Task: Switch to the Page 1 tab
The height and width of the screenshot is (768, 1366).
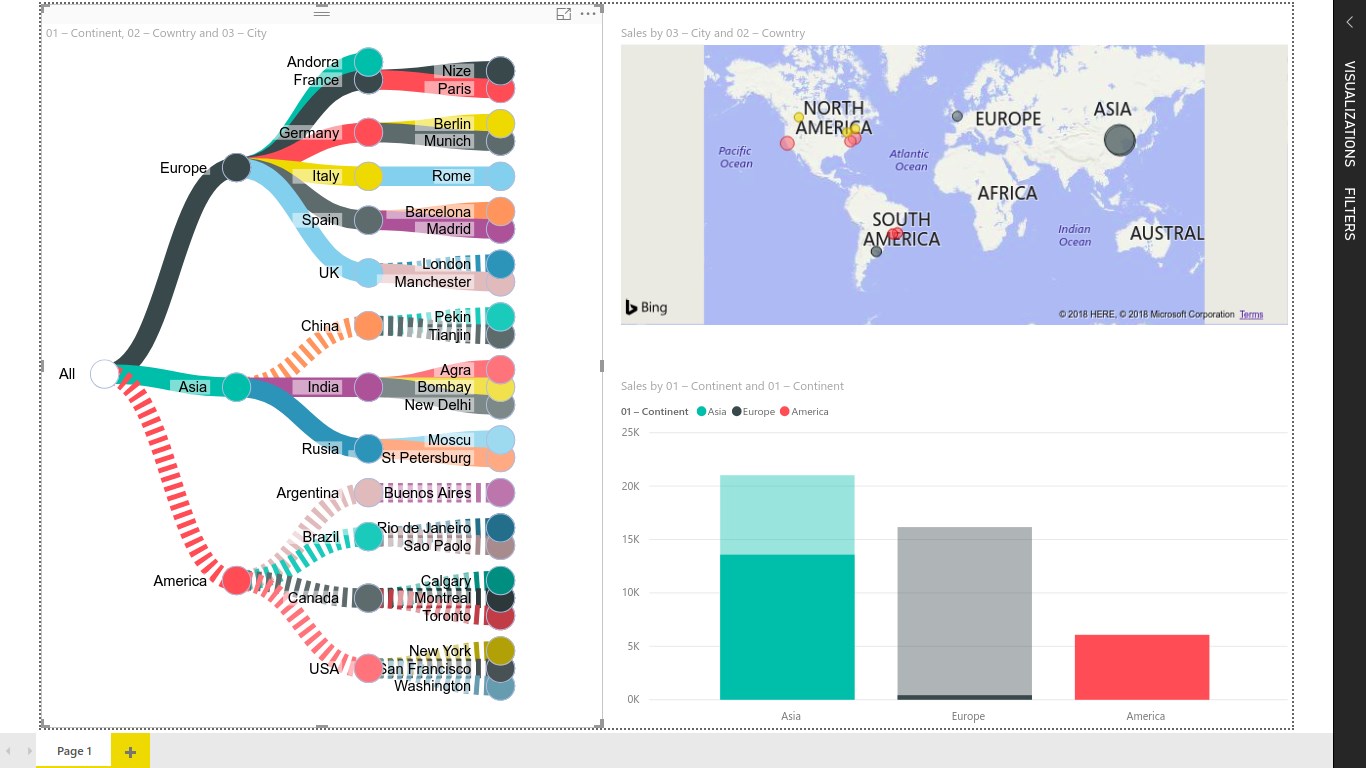Action: click(x=74, y=751)
